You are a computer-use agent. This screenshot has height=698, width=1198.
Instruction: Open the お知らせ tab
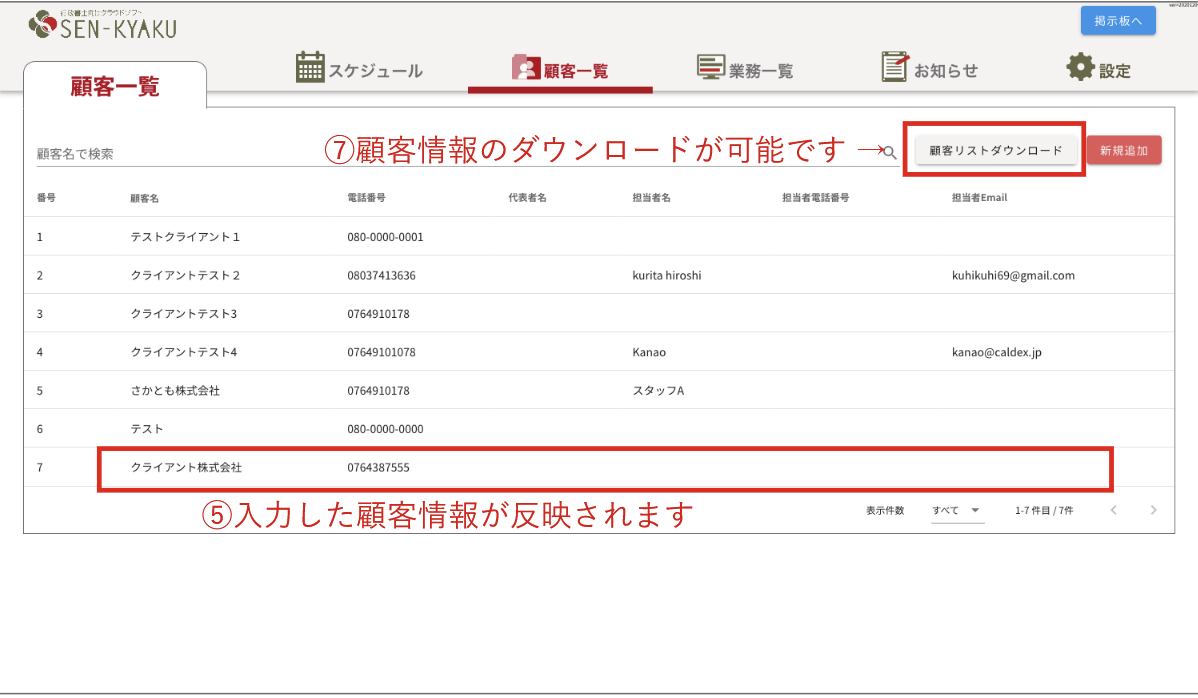click(945, 71)
